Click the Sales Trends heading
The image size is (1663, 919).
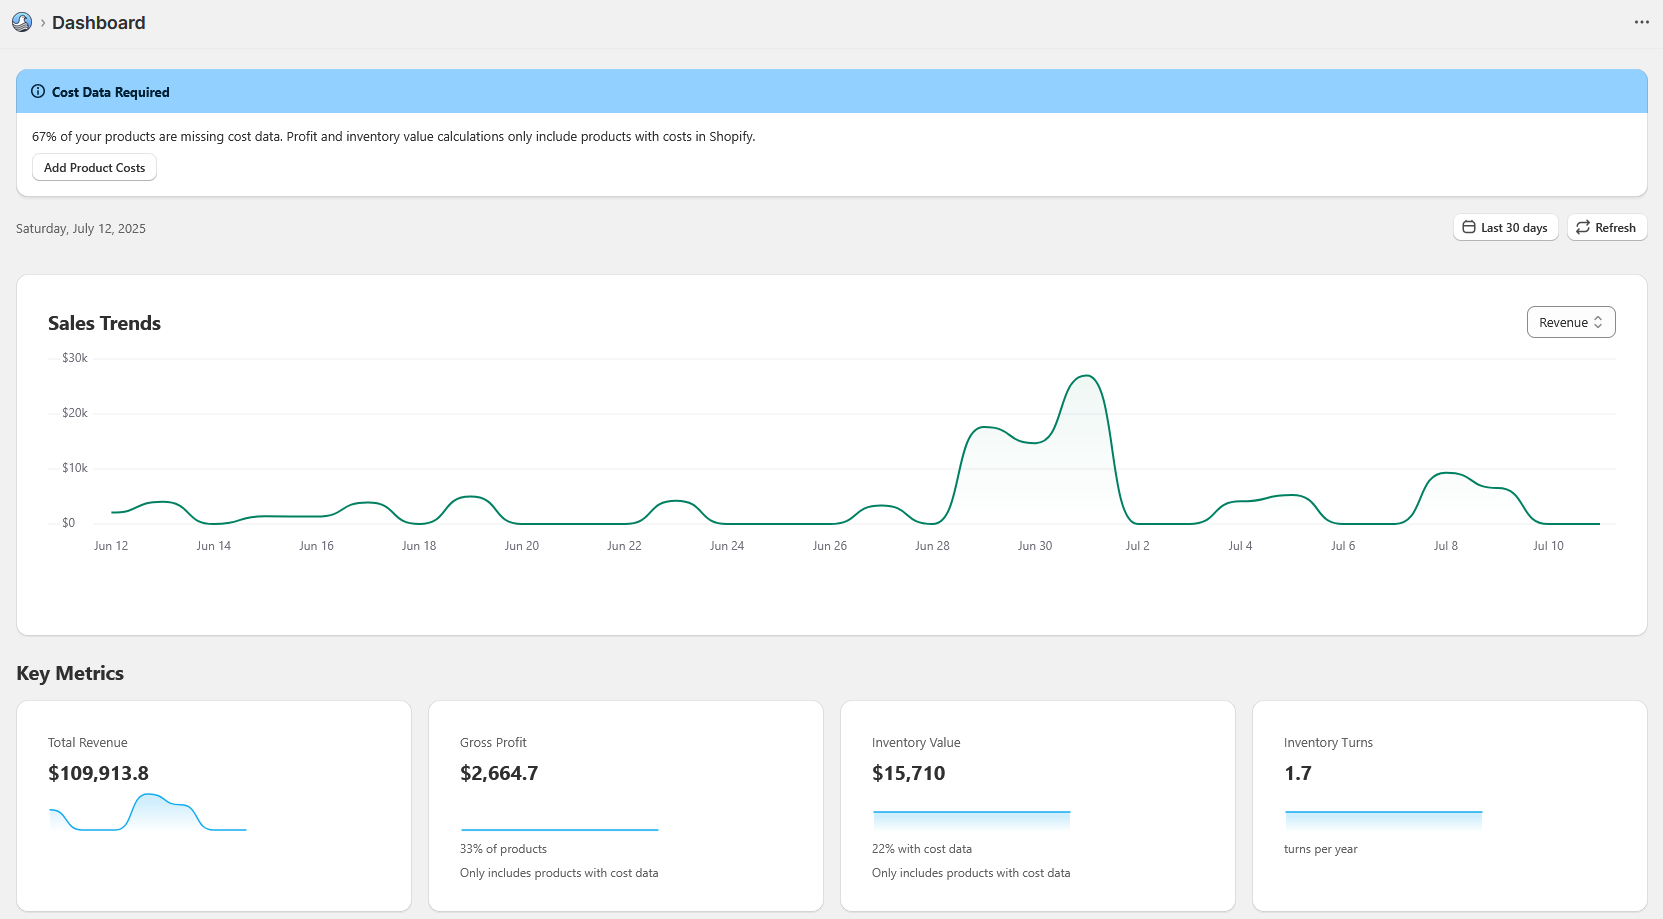tap(104, 323)
